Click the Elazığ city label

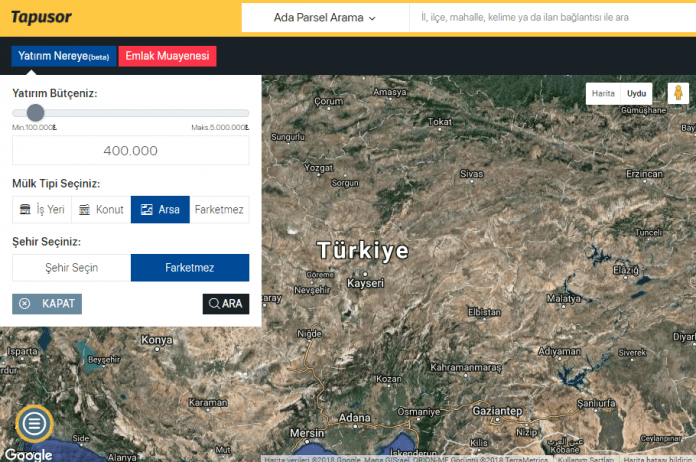[626, 270]
